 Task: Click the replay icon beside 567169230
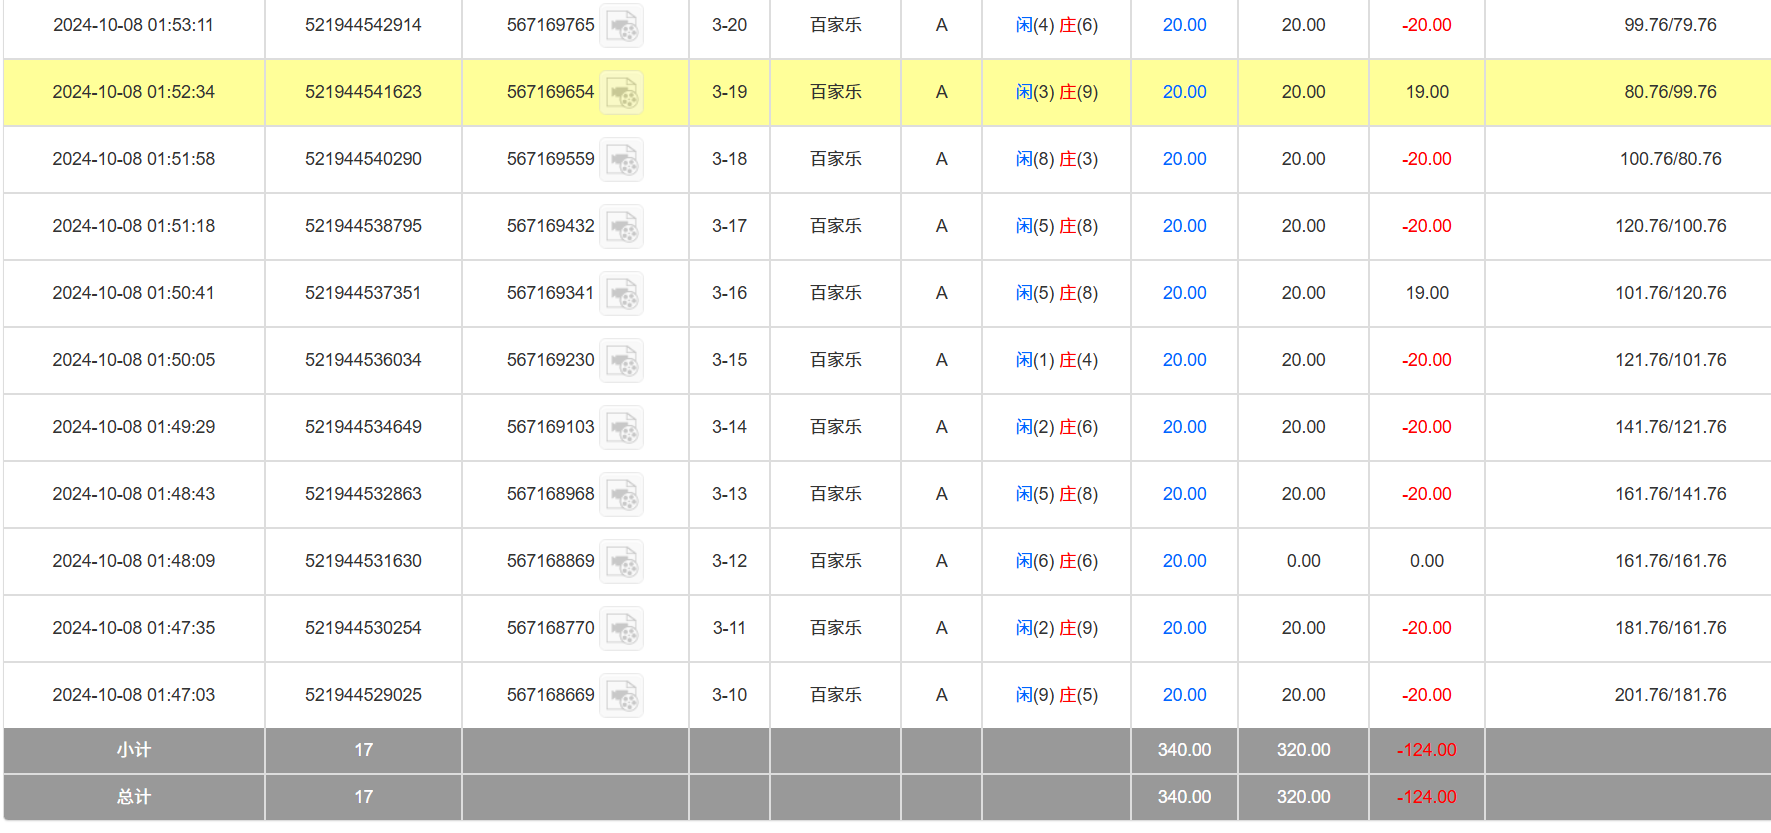coord(621,361)
